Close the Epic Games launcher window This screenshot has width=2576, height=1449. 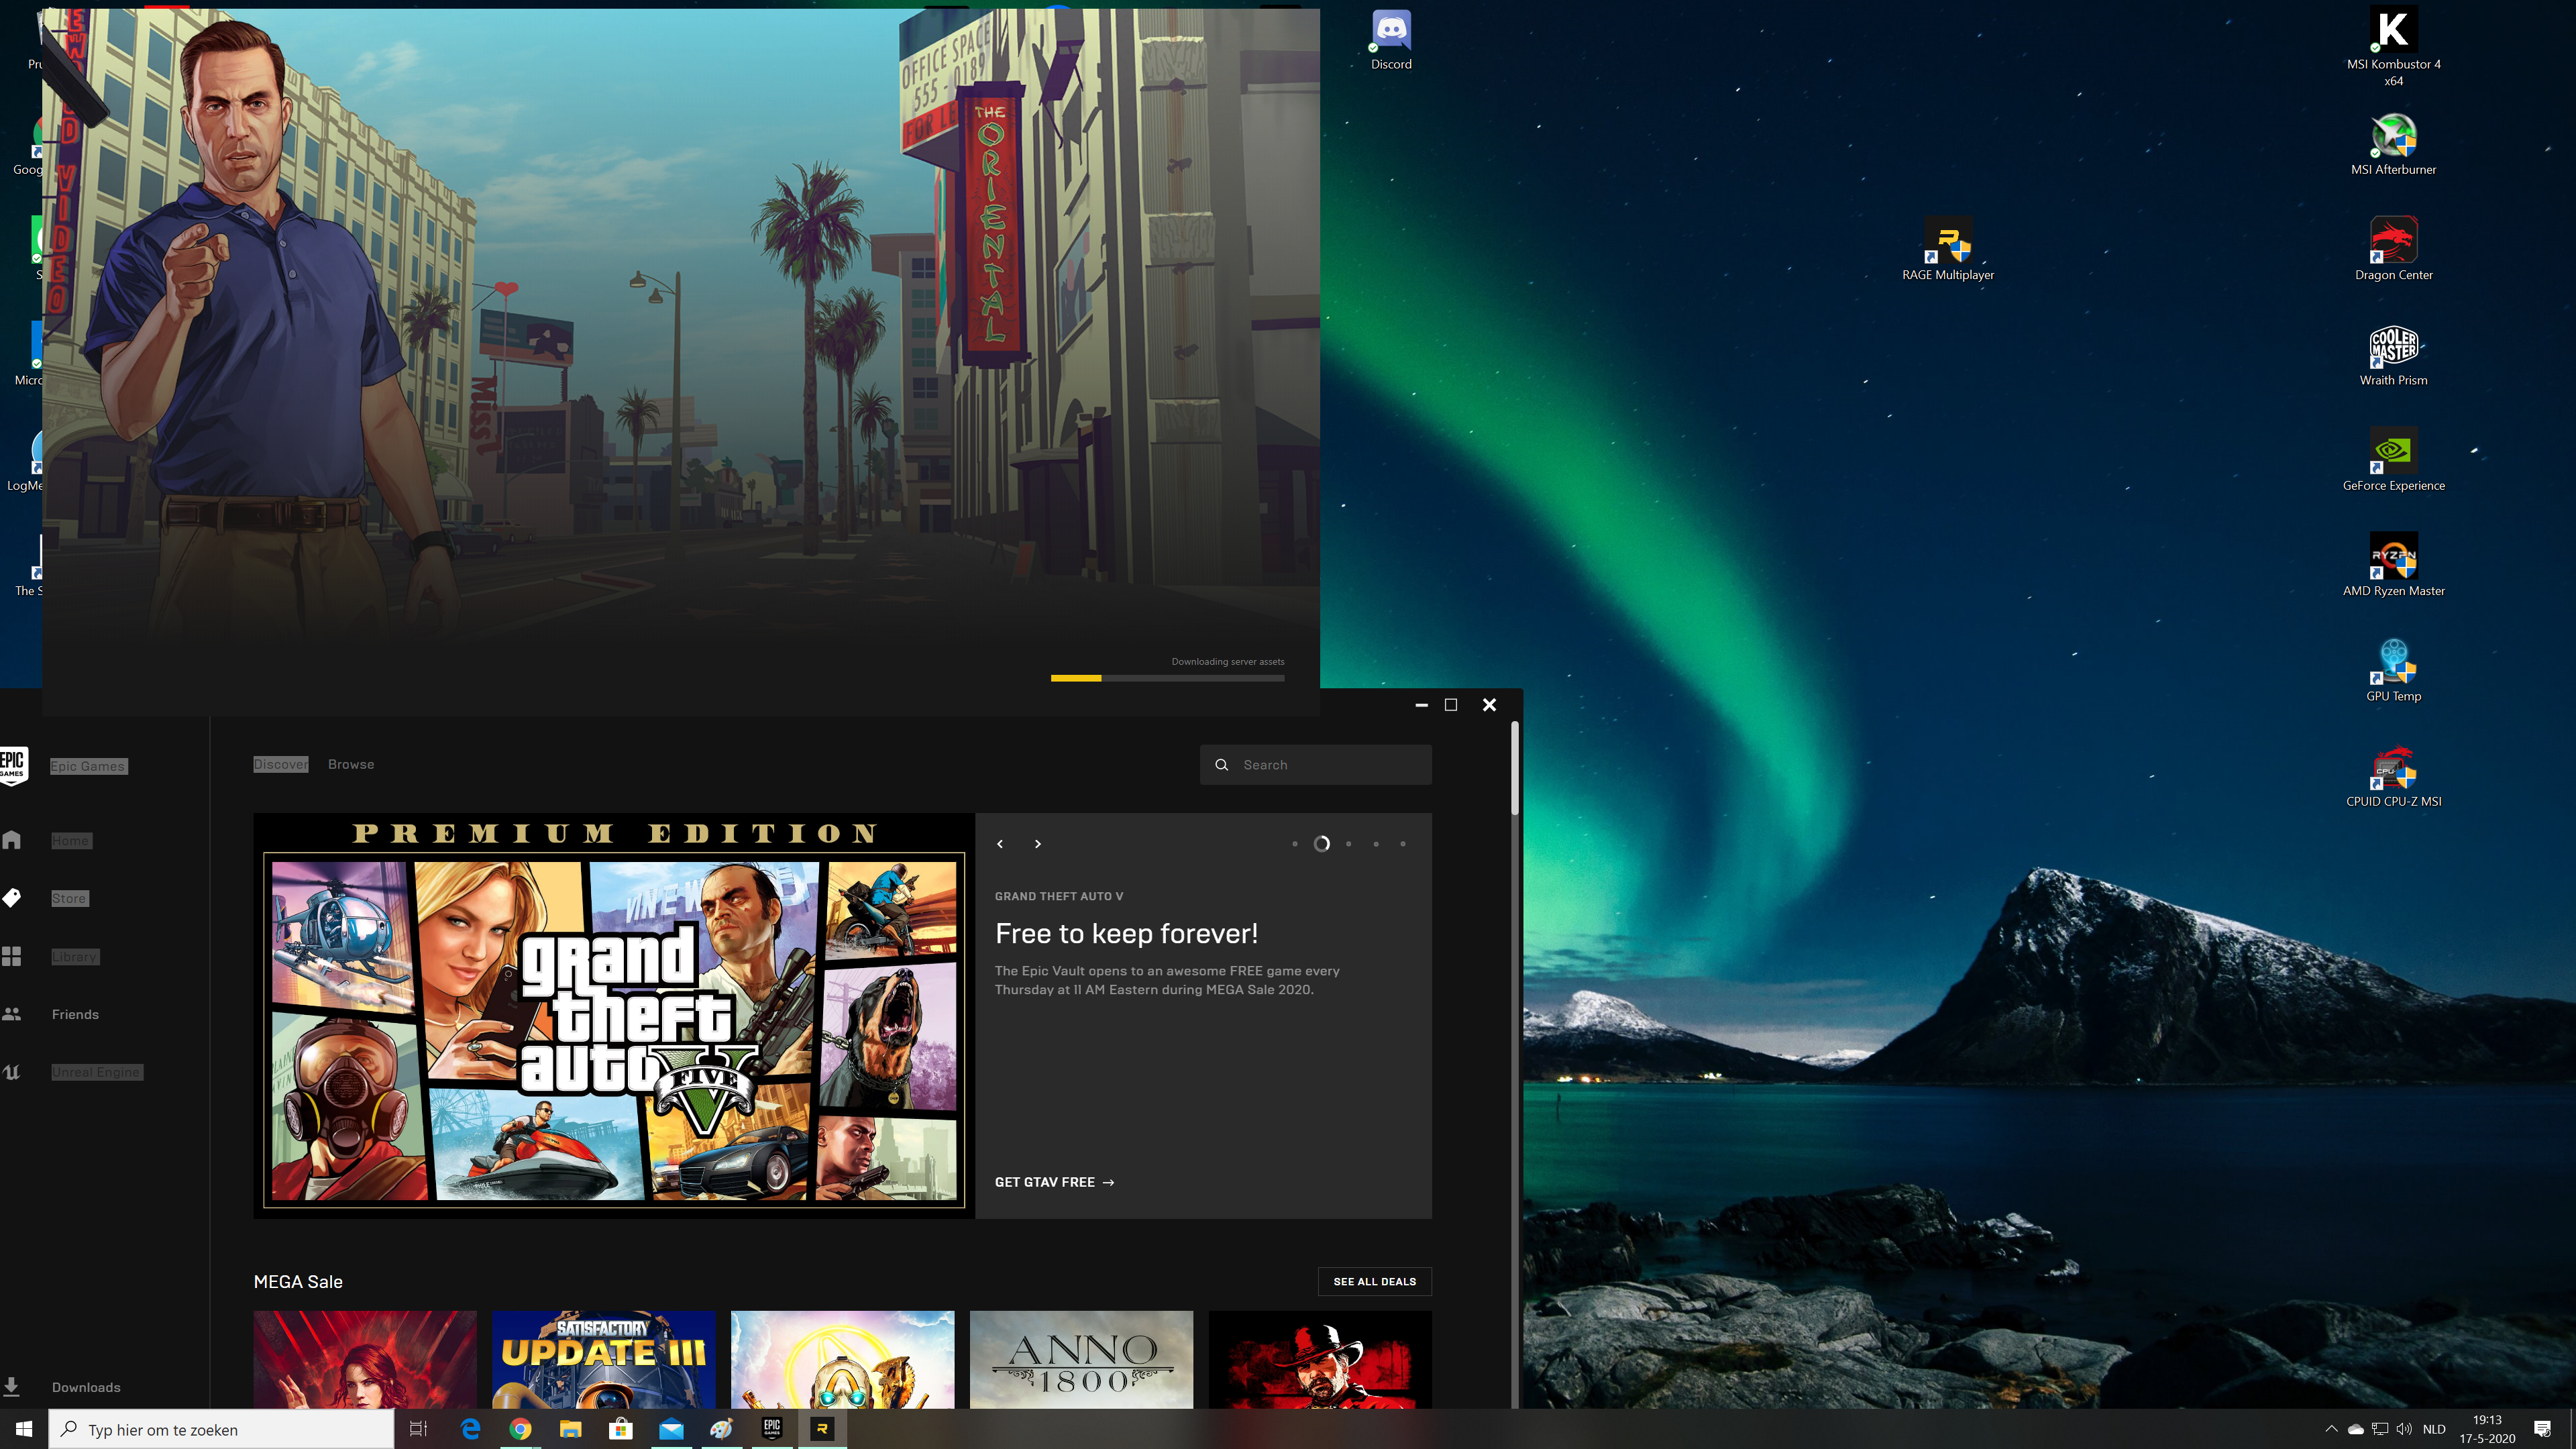pyautogui.click(x=1489, y=705)
